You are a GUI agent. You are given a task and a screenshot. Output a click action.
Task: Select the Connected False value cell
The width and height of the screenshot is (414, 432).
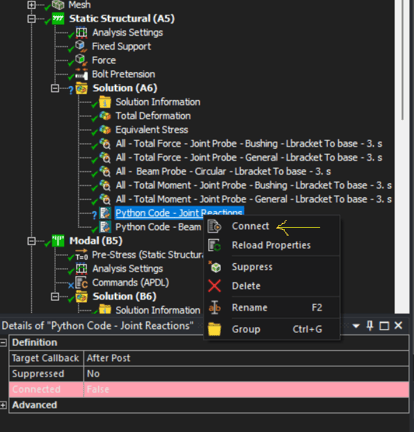[246, 389]
